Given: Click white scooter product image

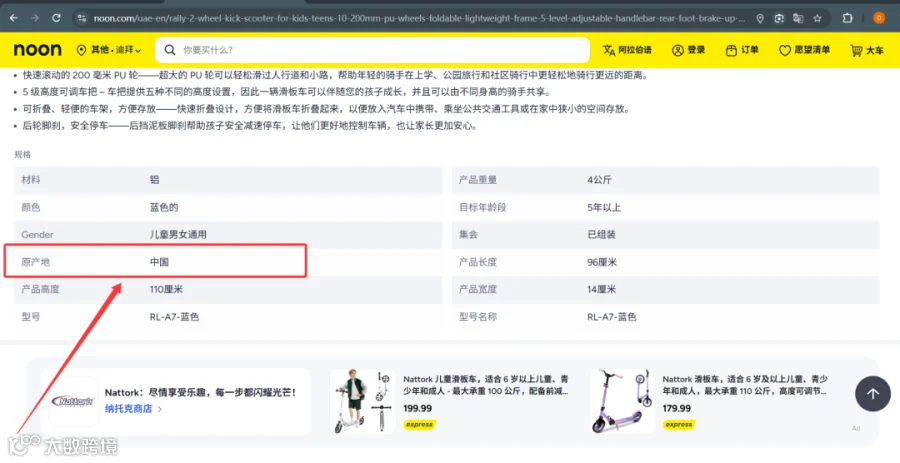Looking at the screenshot, I should click(x=362, y=401).
